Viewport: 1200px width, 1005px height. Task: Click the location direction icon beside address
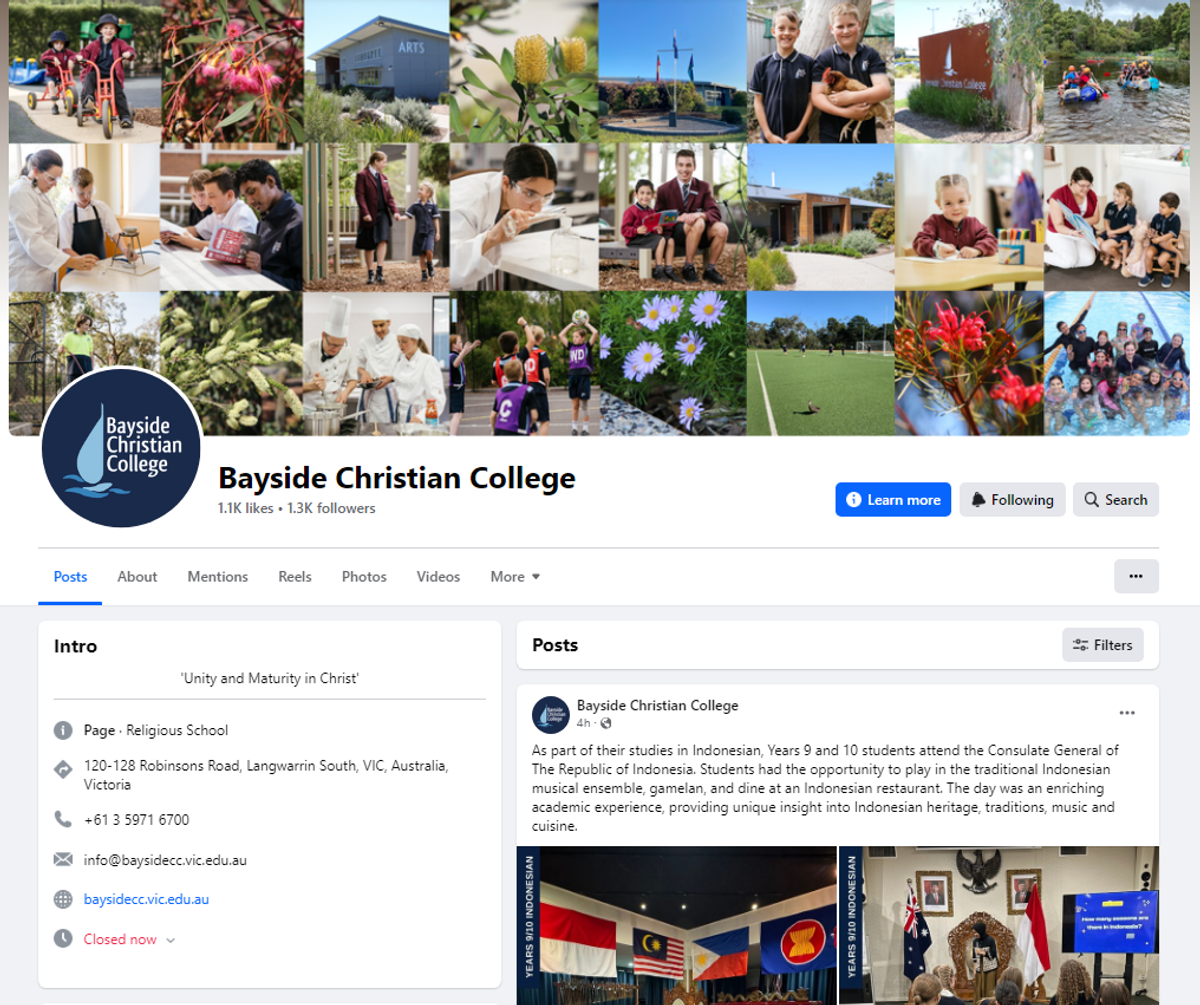point(63,769)
